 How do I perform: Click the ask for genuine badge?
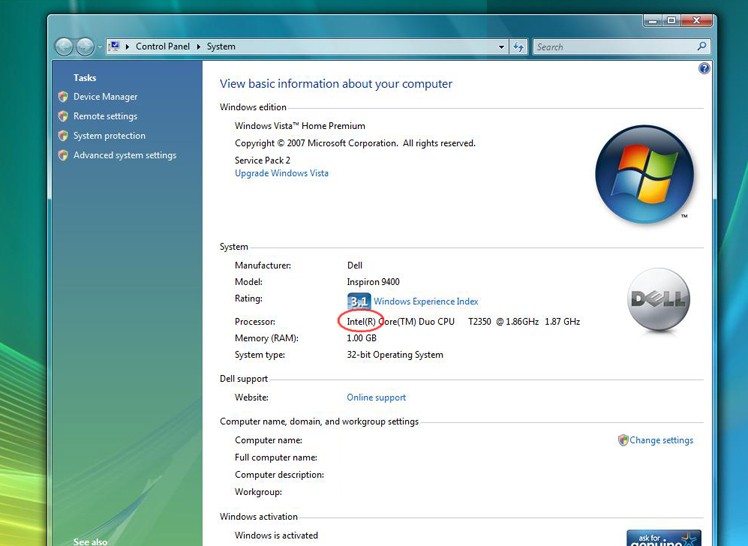(664, 537)
